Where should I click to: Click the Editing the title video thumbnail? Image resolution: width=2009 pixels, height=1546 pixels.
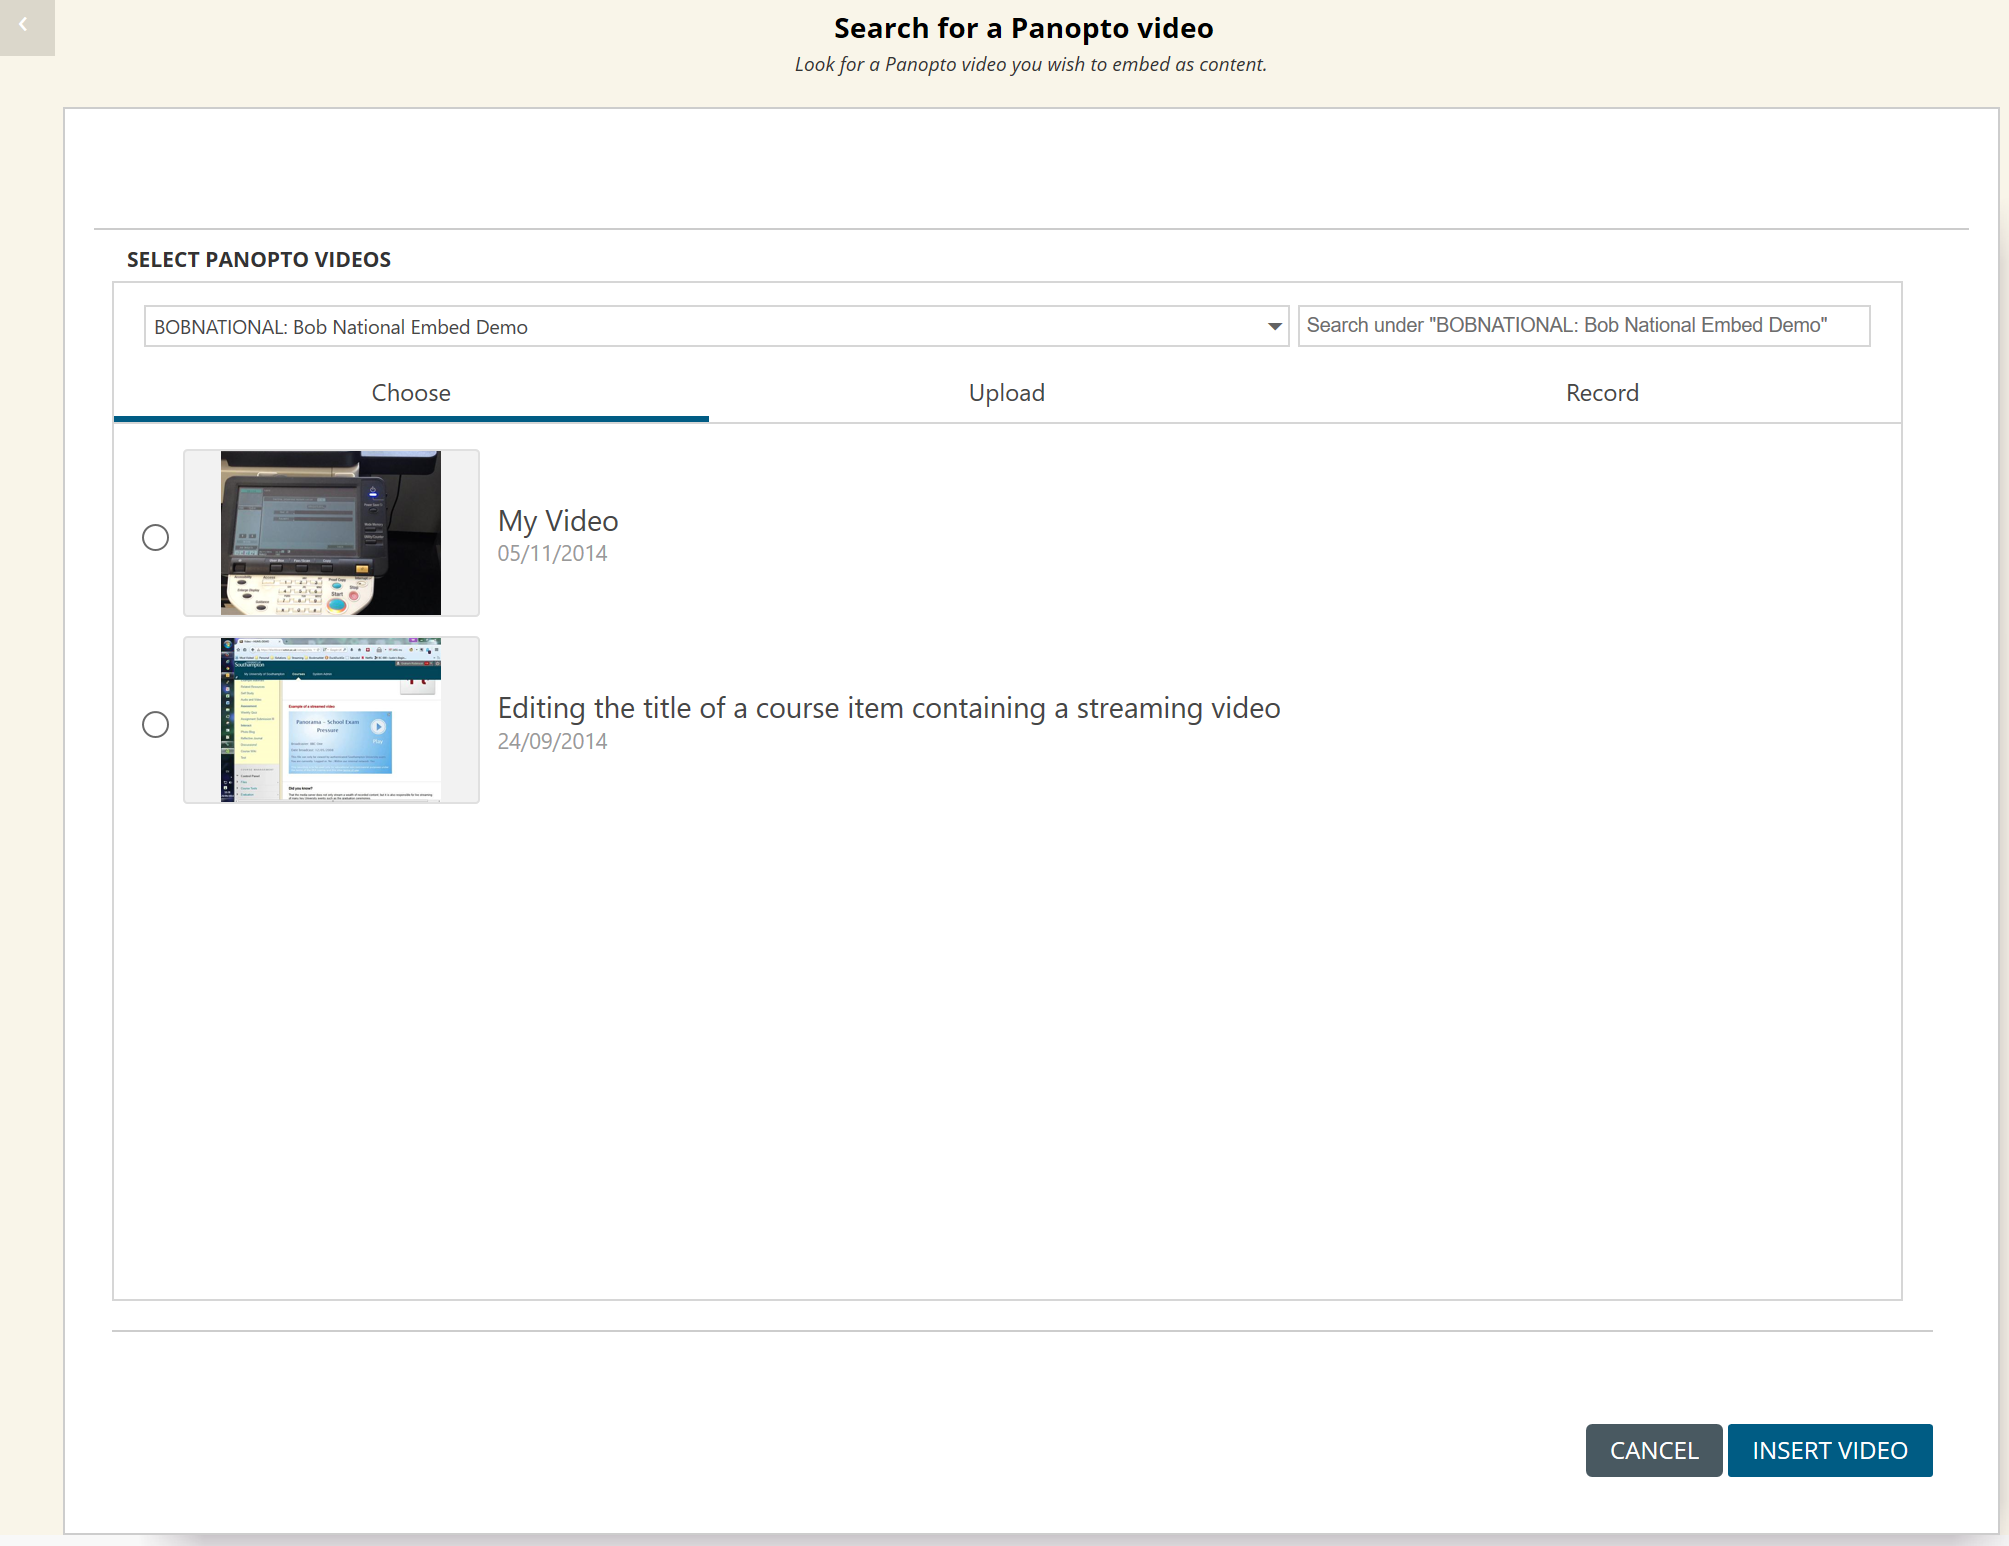[x=331, y=720]
